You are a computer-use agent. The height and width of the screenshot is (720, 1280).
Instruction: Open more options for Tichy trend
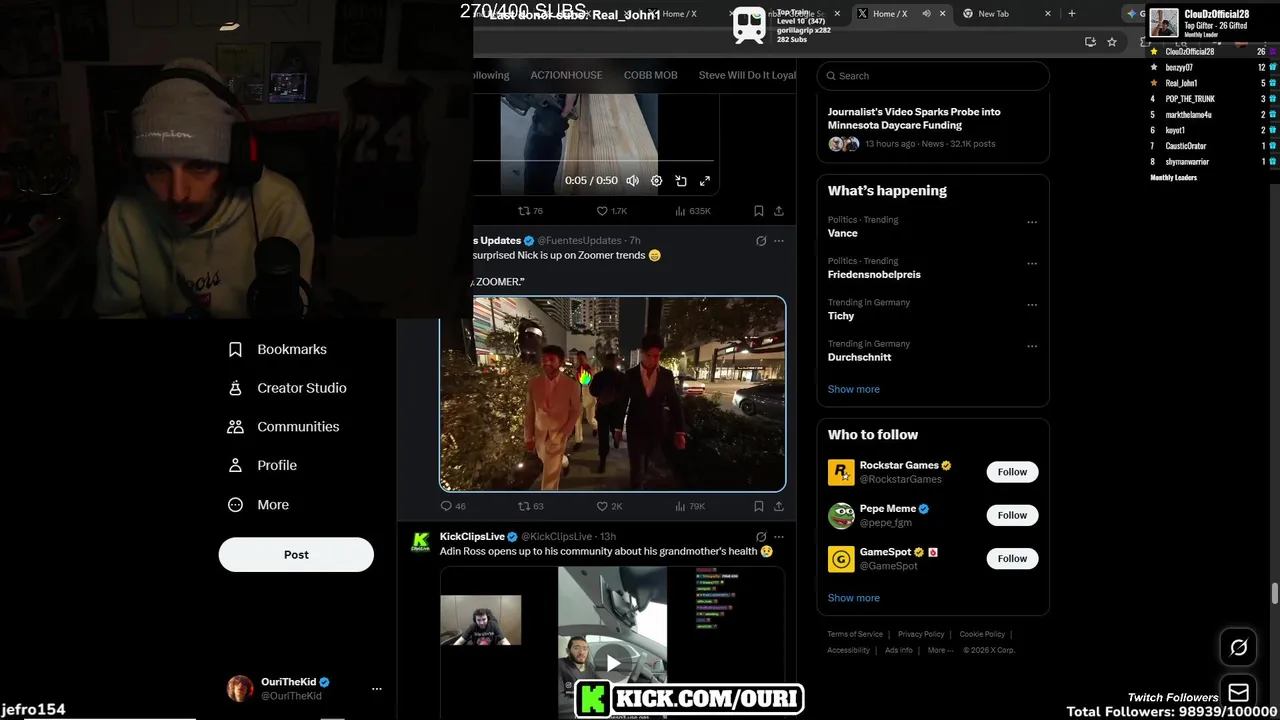[1032, 305]
